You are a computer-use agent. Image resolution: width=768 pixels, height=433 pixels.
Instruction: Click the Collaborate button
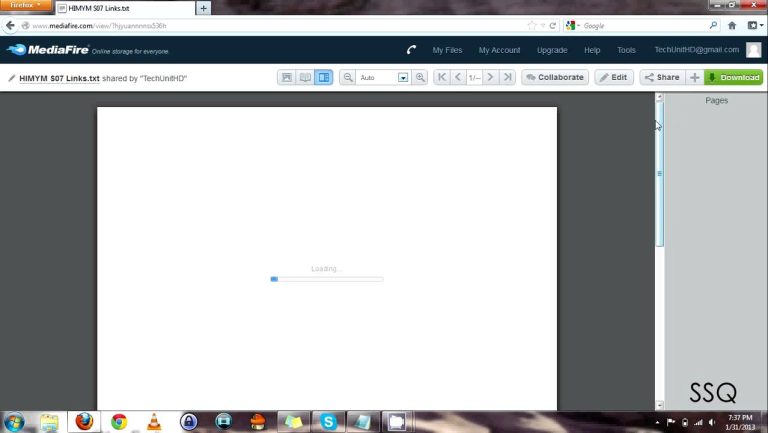(555, 77)
